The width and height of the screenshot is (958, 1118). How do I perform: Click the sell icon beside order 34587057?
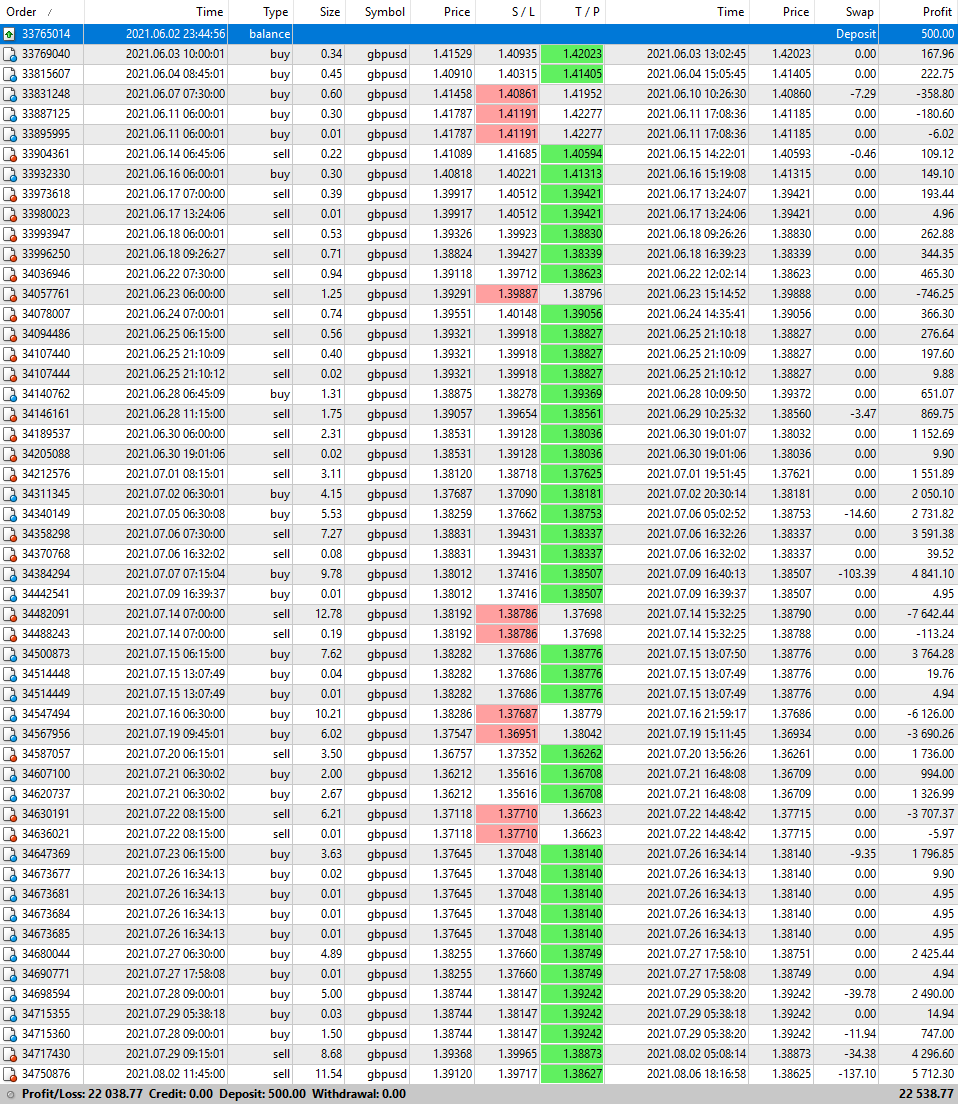pos(9,754)
